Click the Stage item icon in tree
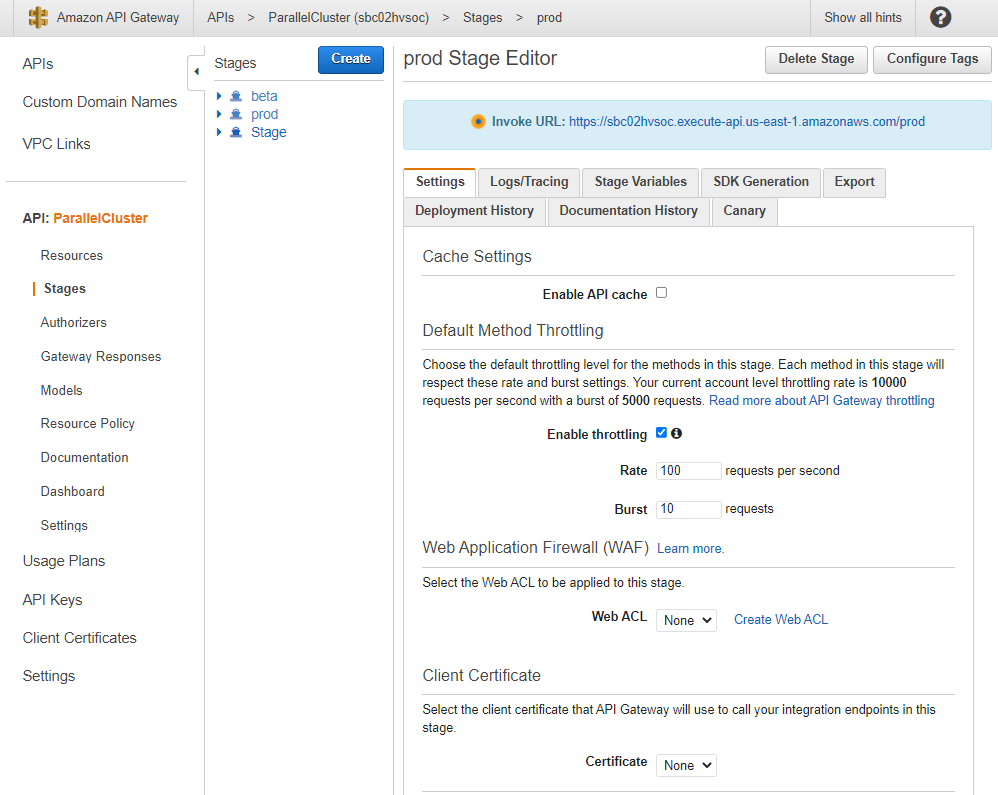This screenshot has width=998, height=795. click(236, 133)
